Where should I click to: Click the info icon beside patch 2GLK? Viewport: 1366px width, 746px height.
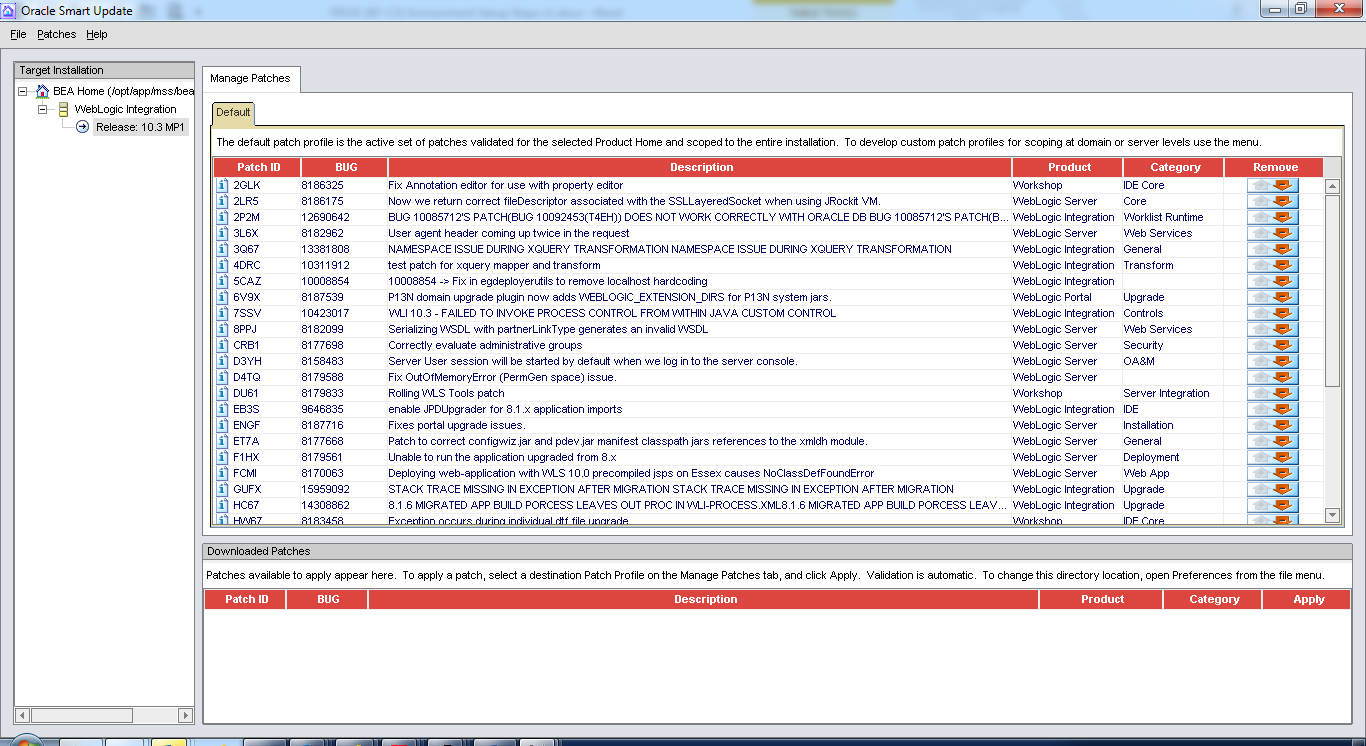(220, 185)
